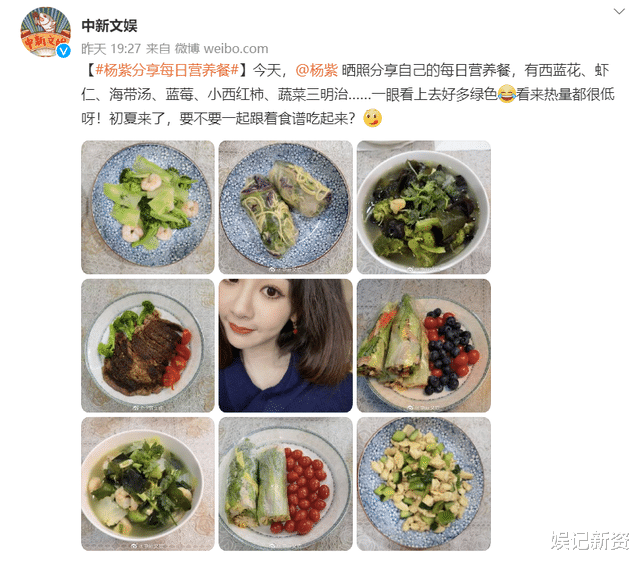Click the yummy face emoji after the question
This screenshot has height=564, width=640.
coord(372,118)
